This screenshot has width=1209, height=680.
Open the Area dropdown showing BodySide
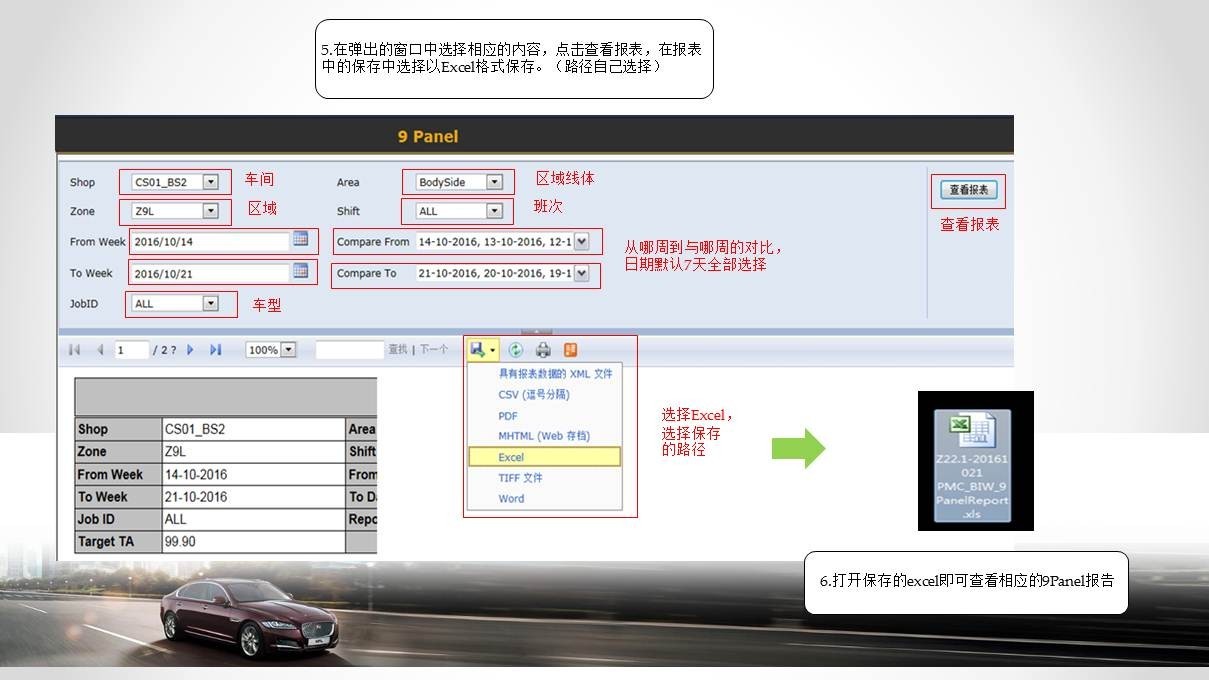click(494, 182)
